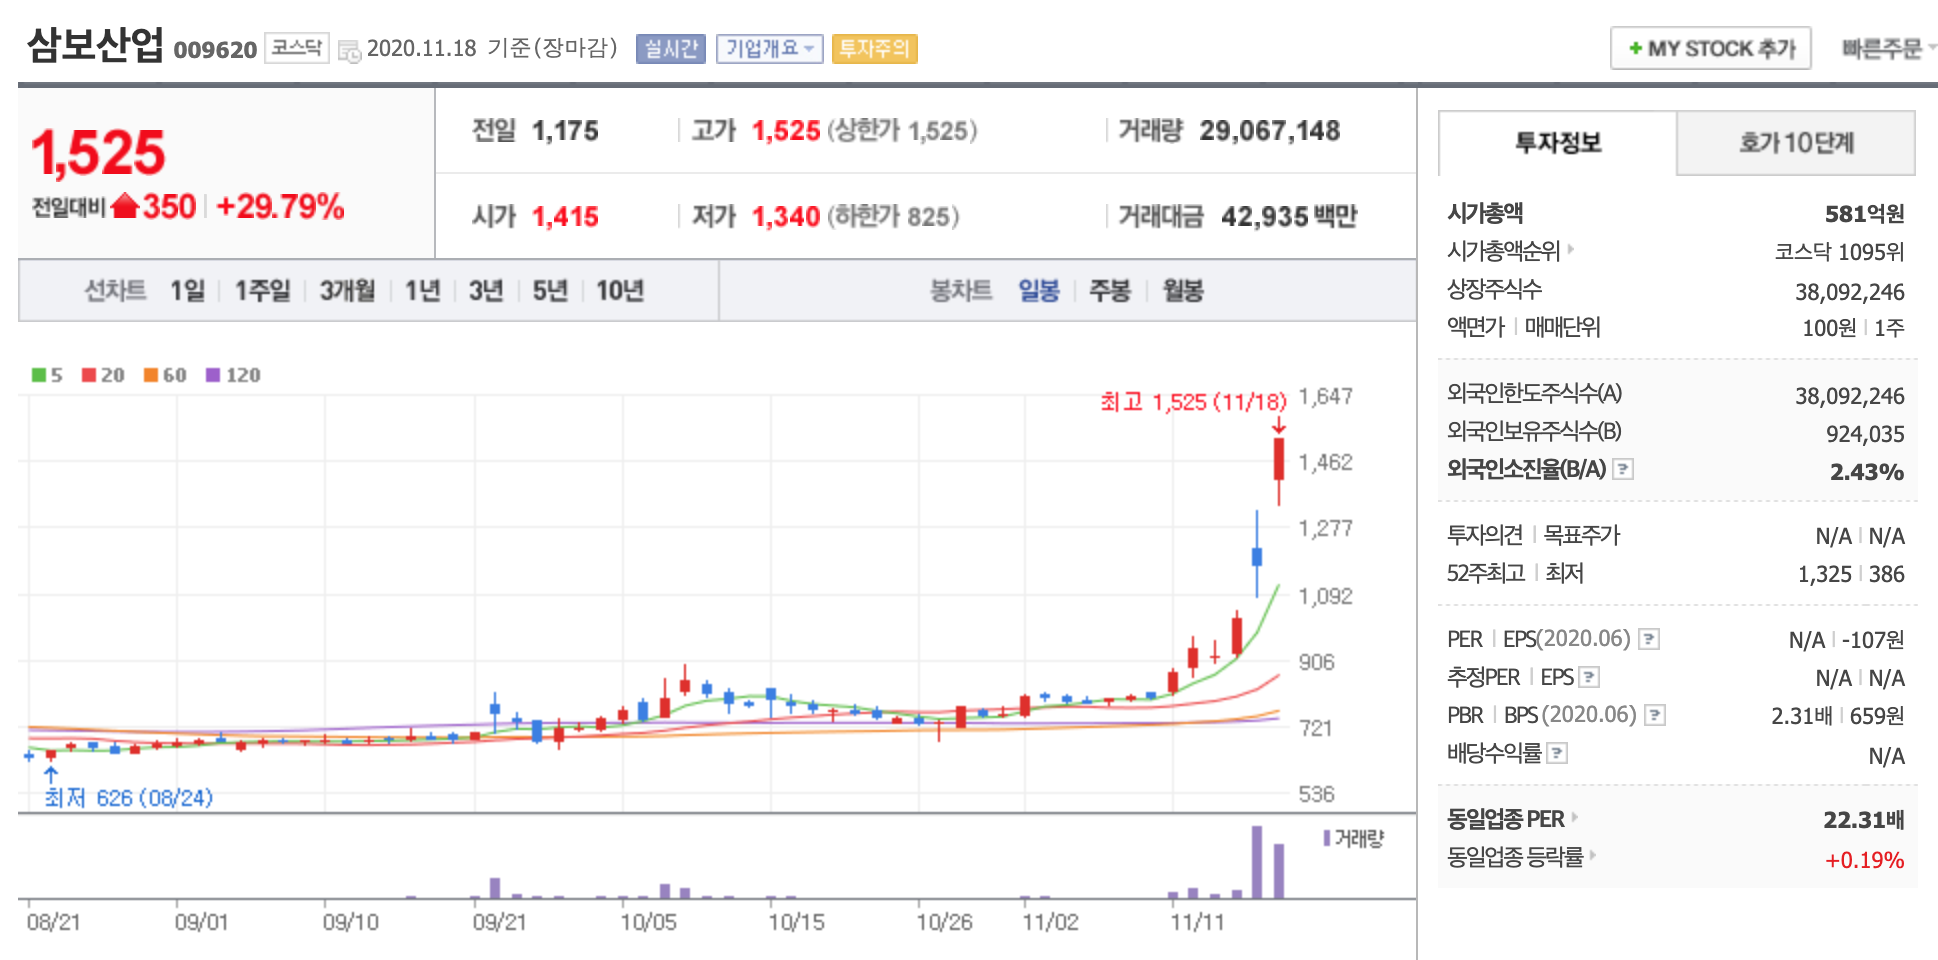
Task: Click the 실시간 button
Action: [671, 49]
